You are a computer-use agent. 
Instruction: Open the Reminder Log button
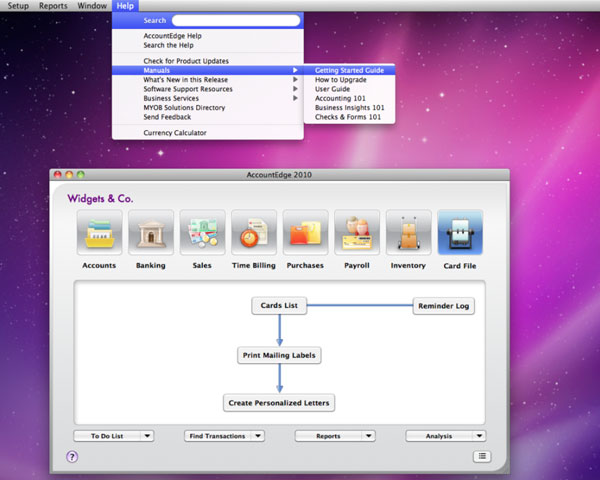[x=443, y=306]
